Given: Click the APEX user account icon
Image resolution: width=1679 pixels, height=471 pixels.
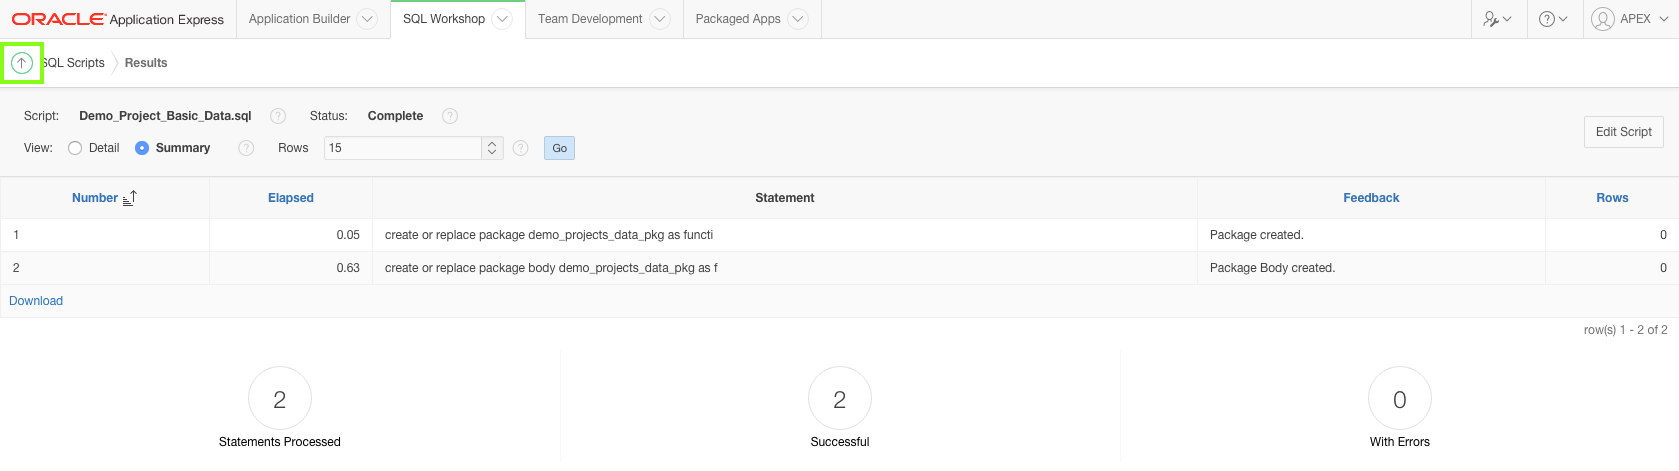Looking at the screenshot, I should (1603, 19).
